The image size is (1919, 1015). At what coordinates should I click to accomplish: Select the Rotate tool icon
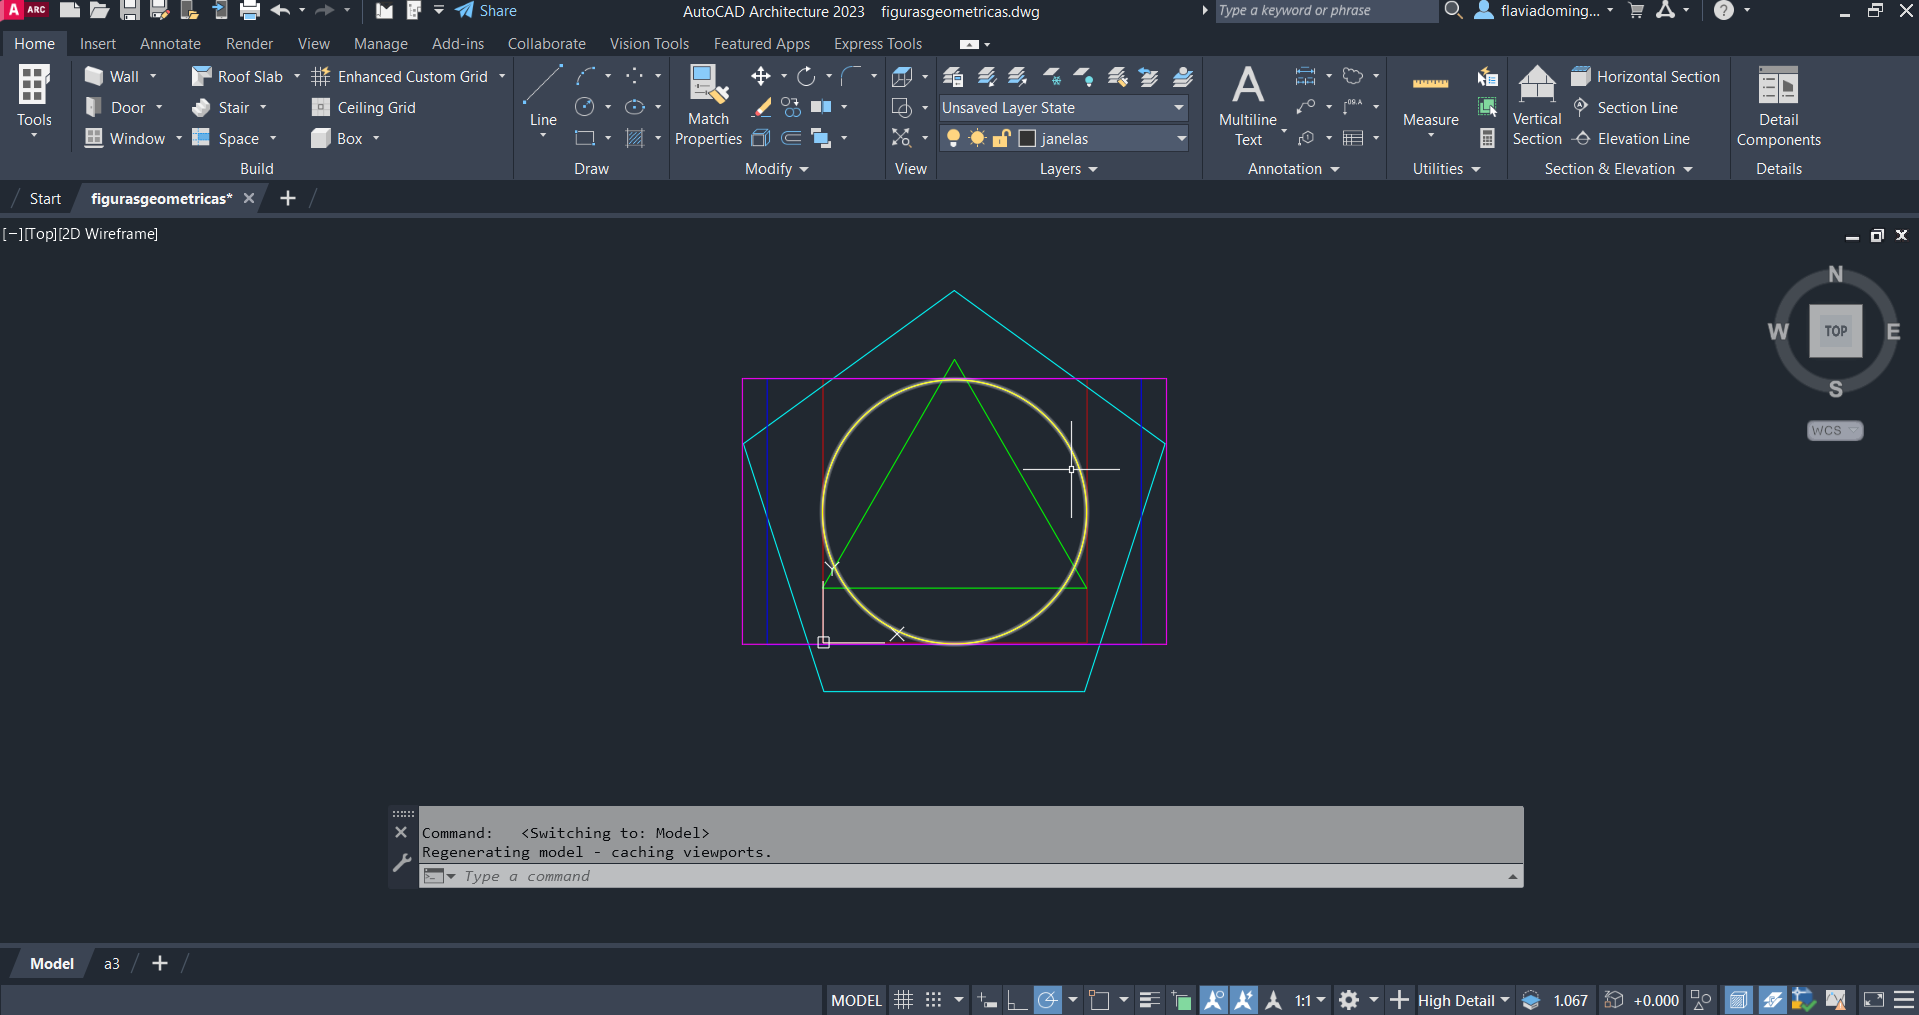pos(806,77)
